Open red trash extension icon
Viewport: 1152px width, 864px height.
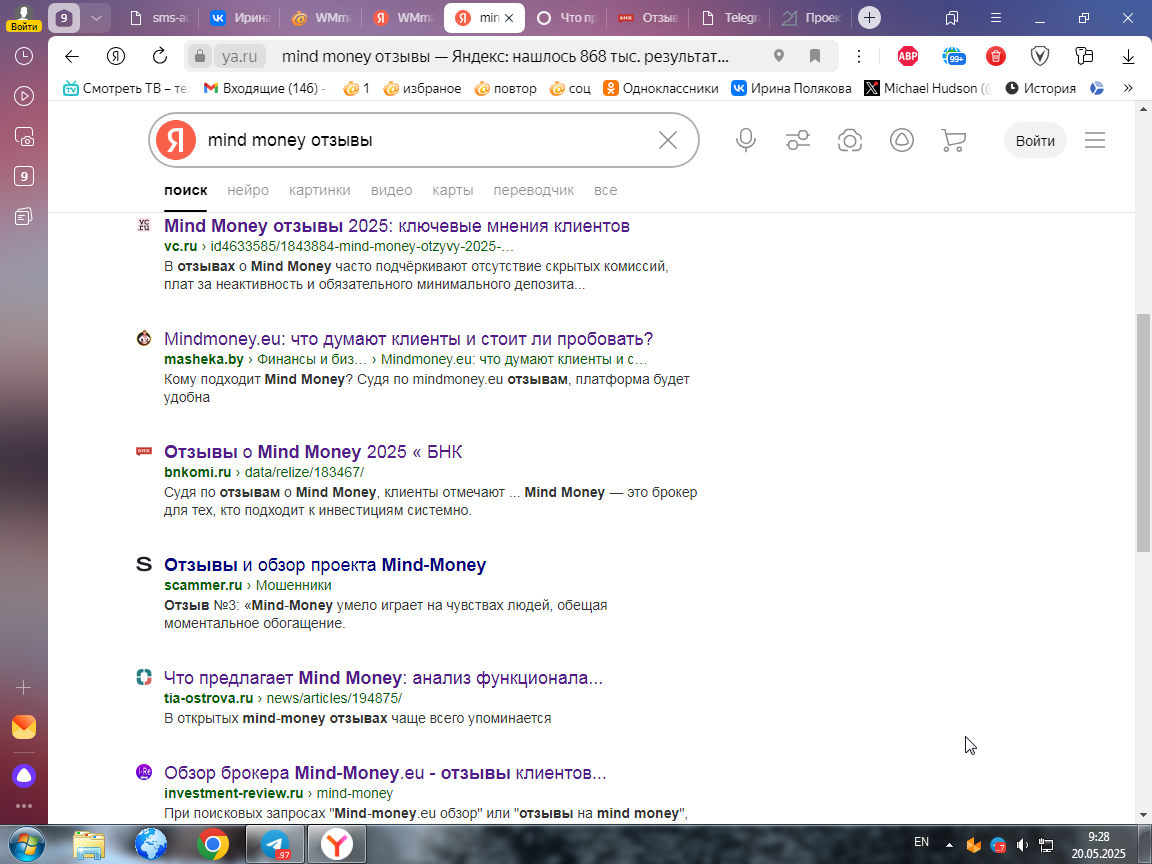[996, 56]
